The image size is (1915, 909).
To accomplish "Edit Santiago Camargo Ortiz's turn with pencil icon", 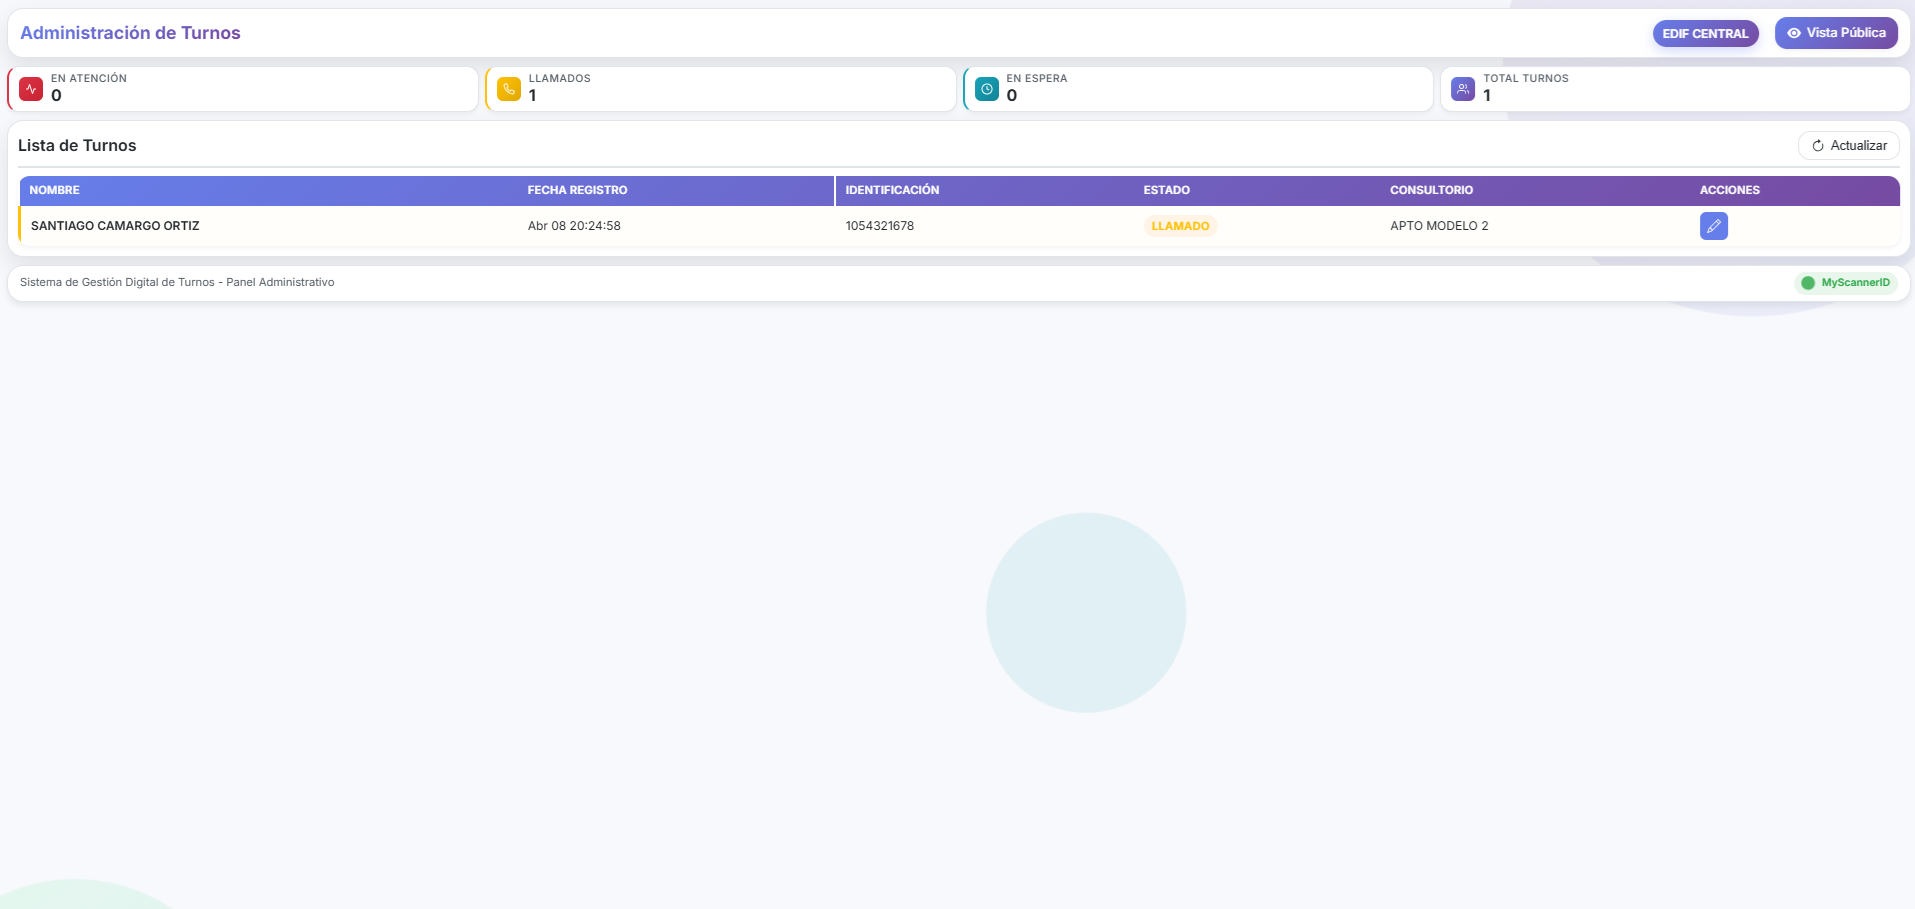I will point(1713,226).
